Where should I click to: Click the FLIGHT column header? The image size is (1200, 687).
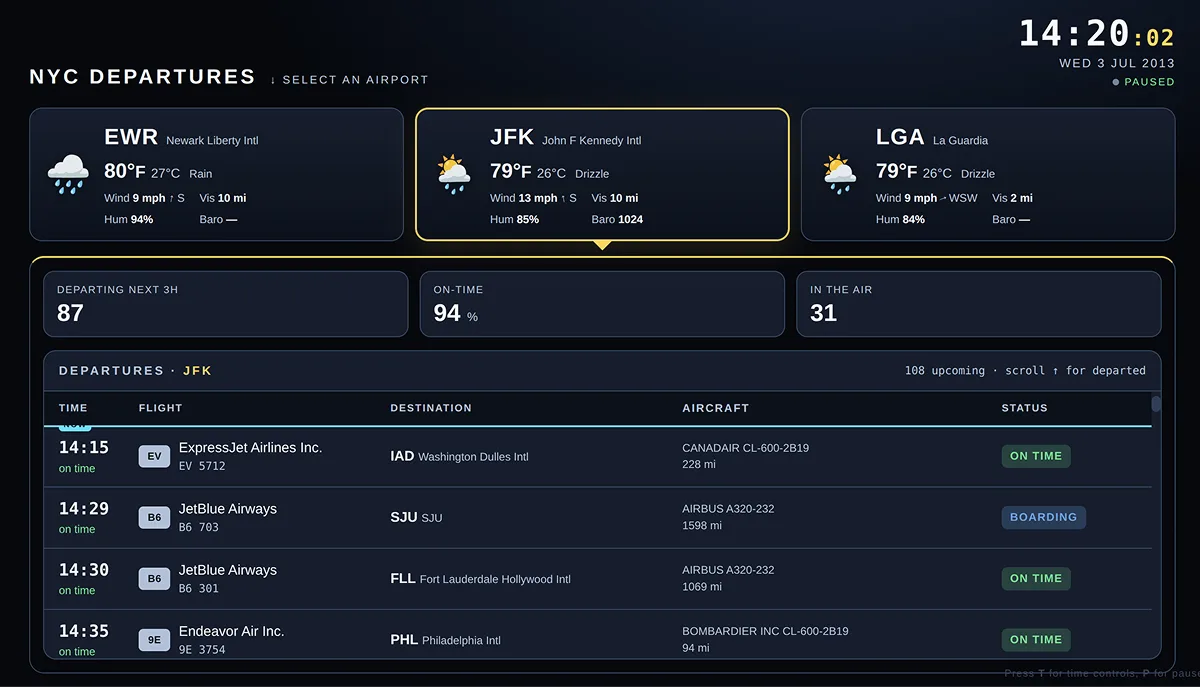click(x=161, y=408)
